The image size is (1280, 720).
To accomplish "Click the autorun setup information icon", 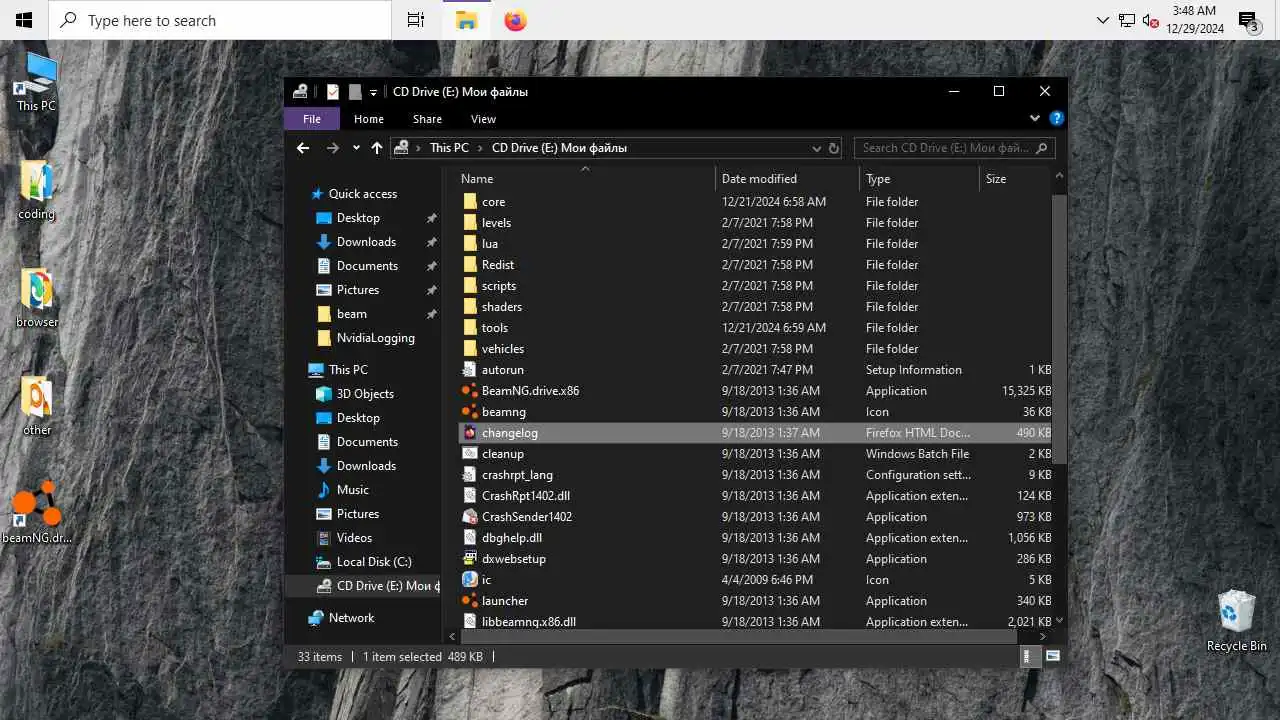I will [470, 370].
